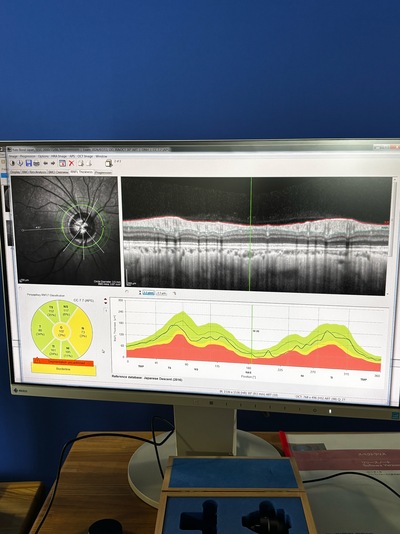The image size is (400, 534).
Task: Open the HRA Image menu
Action: coord(59,156)
